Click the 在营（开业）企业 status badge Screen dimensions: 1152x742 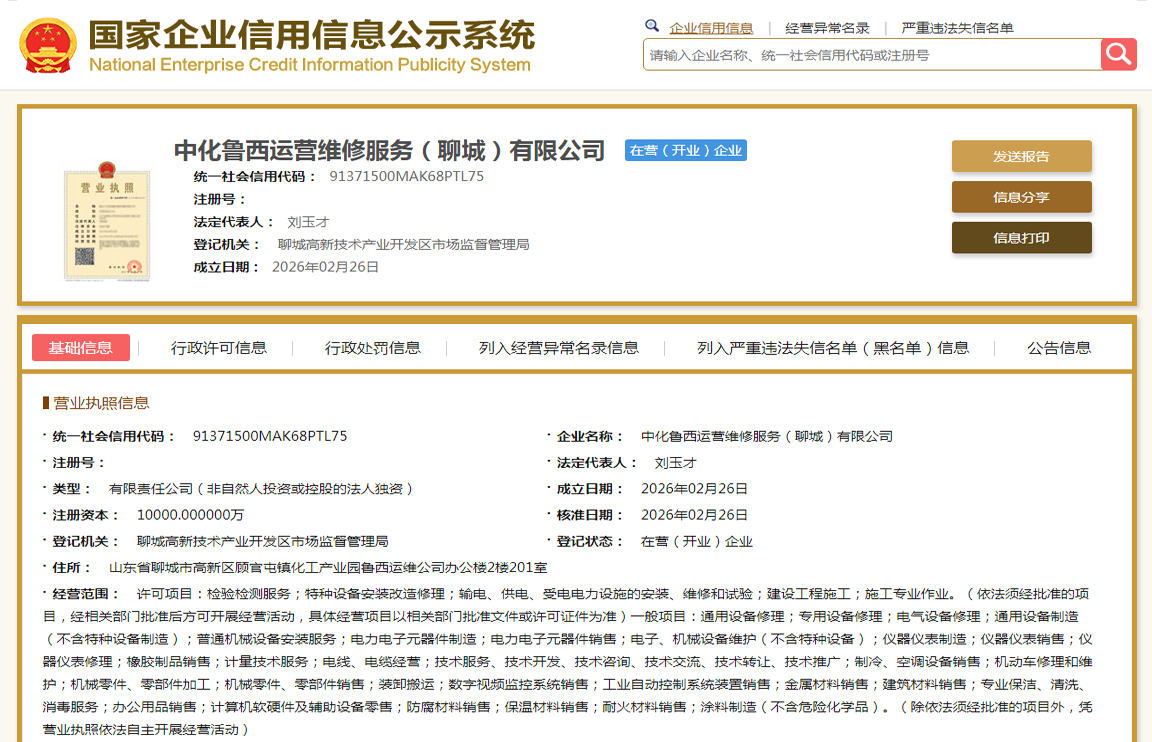685,151
